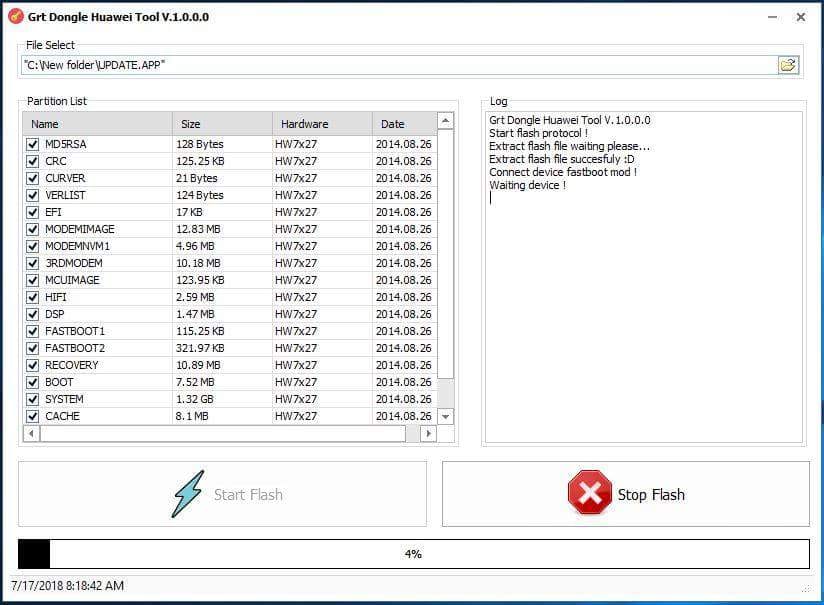Image resolution: width=824 pixels, height=605 pixels.
Task: Minimize the Grt Dongle Huawei Tool window
Action: pos(772,17)
